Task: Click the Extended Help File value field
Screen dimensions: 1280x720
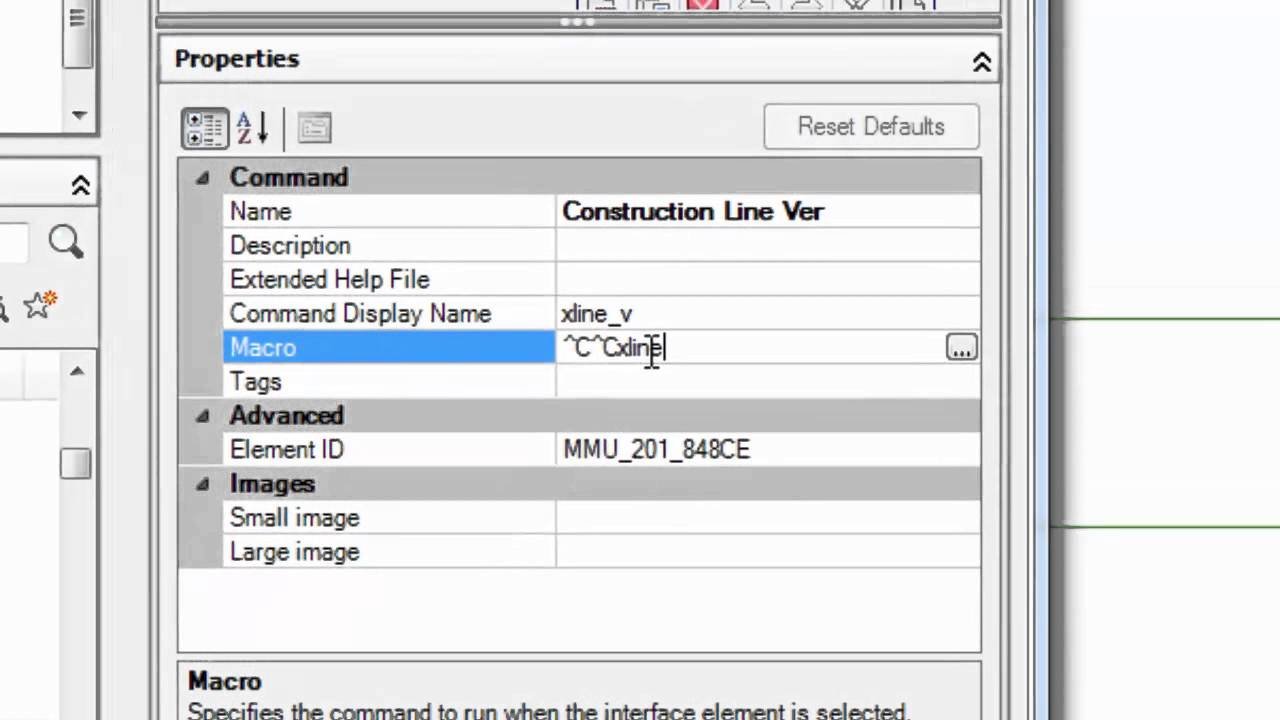Action: [768, 280]
